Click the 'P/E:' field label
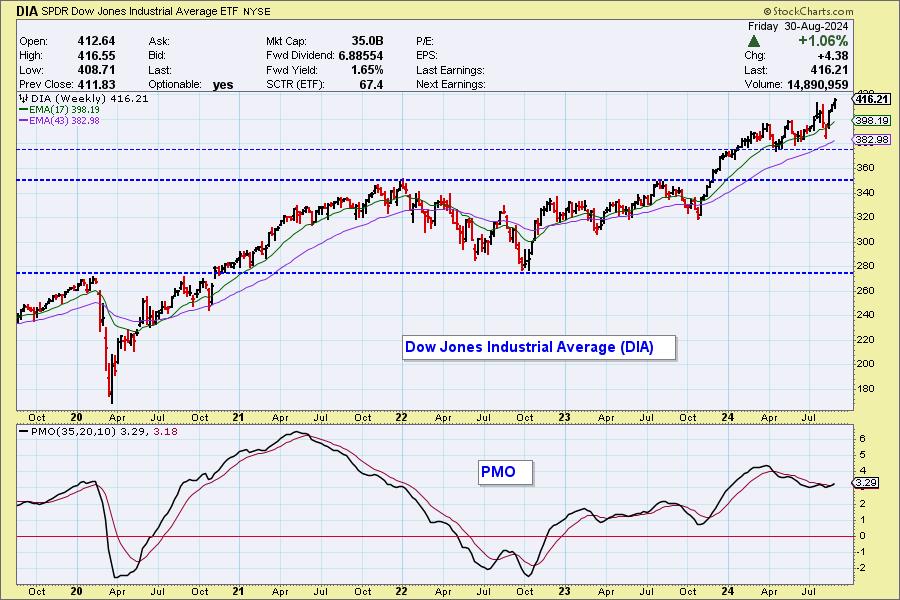Viewport: 900px width, 600px height. tap(425, 41)
